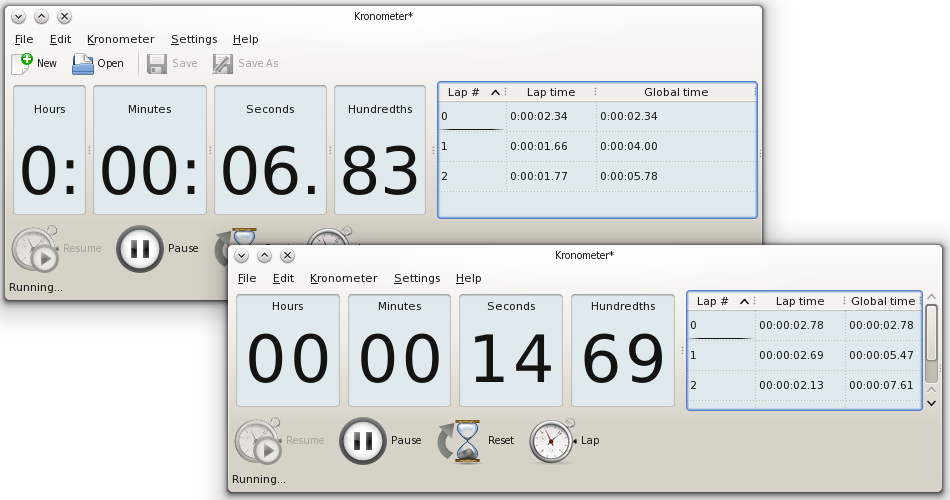
Task: Select lap time 0:00:01.77 in back window
Action: (x=539, y=176)
